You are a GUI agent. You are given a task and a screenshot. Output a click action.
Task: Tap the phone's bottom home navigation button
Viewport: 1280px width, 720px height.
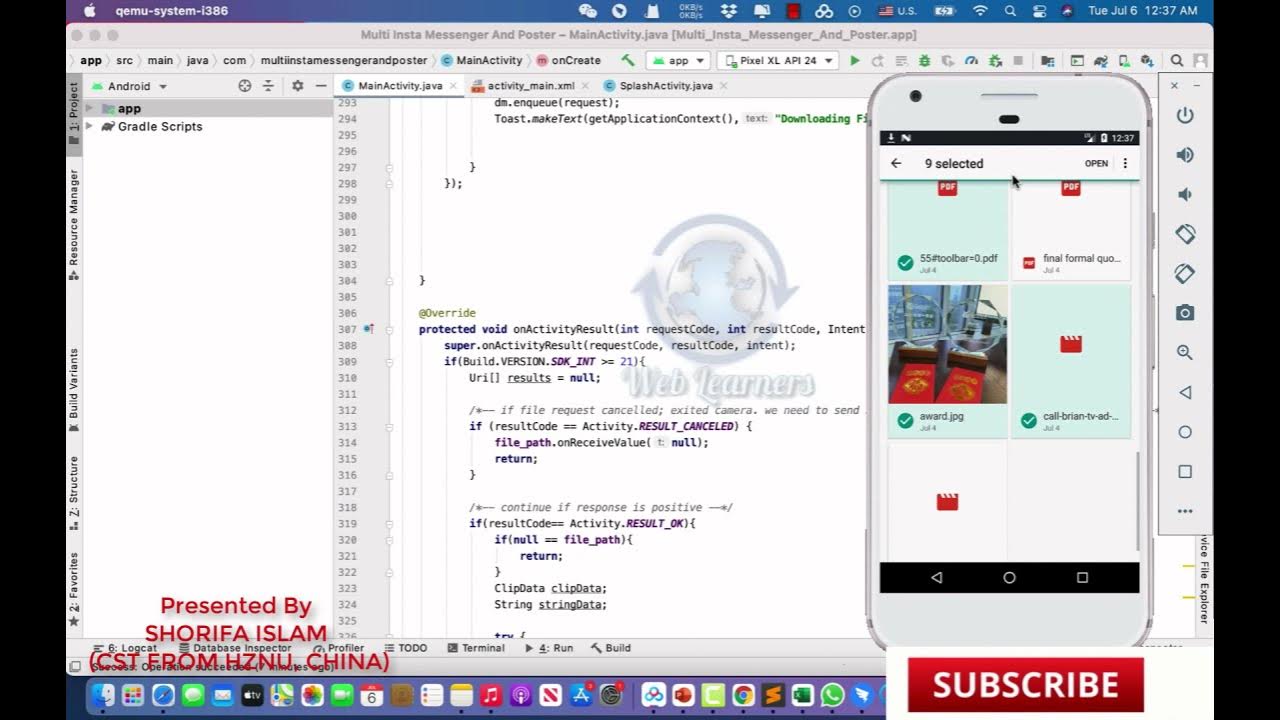1009,577
